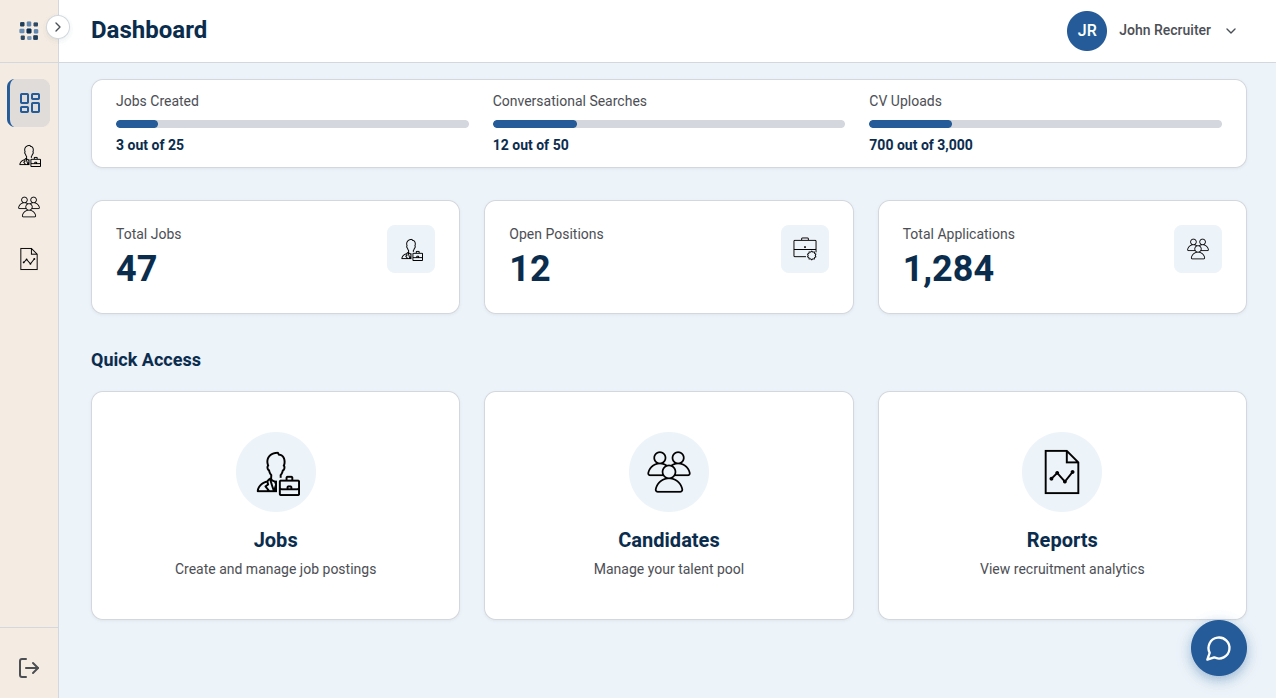Open the app grid launcher icon
The width and height of the screenshot is (1276, 698).
coord(29,31)
